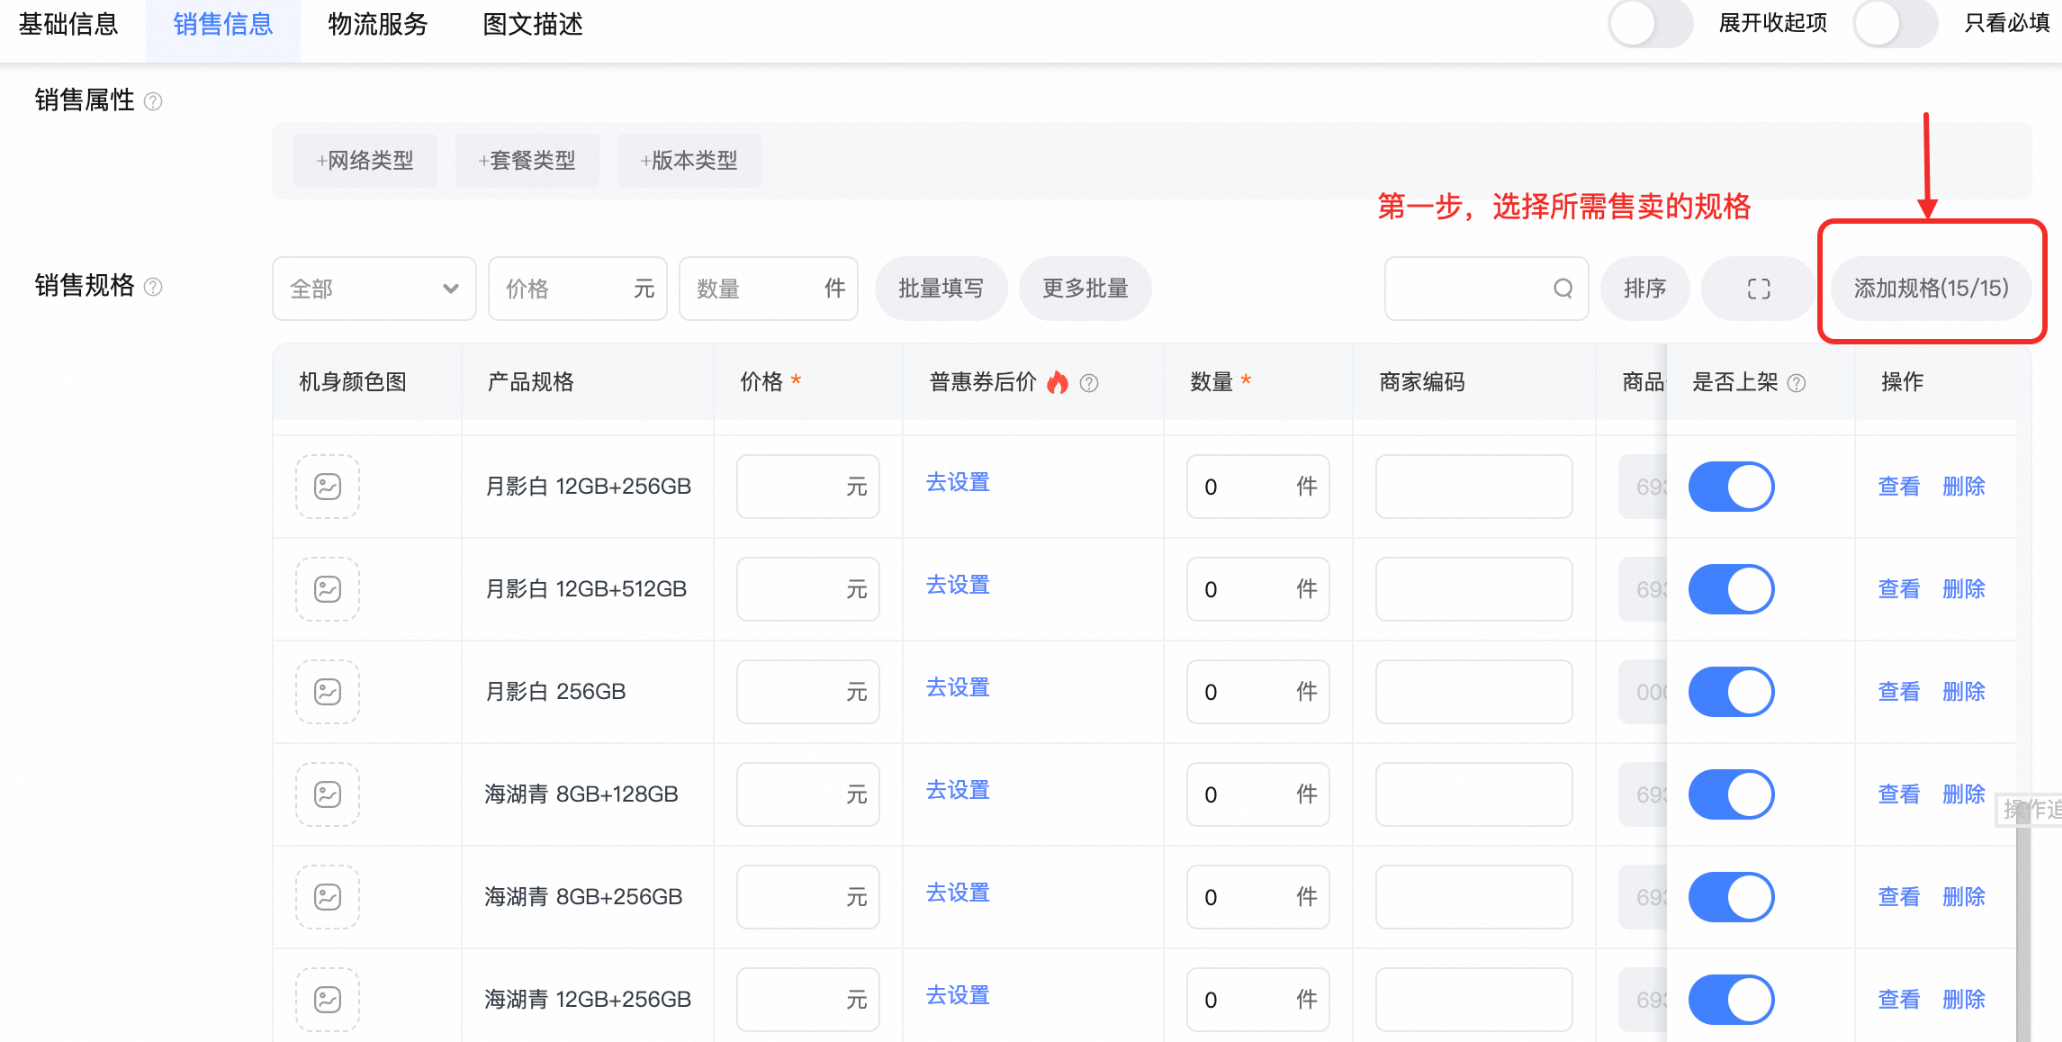Viewport: 2062px width, 1042px height.
Task: Click the spec search input box
Action: pyautogui.click(x=1486, y=289)
